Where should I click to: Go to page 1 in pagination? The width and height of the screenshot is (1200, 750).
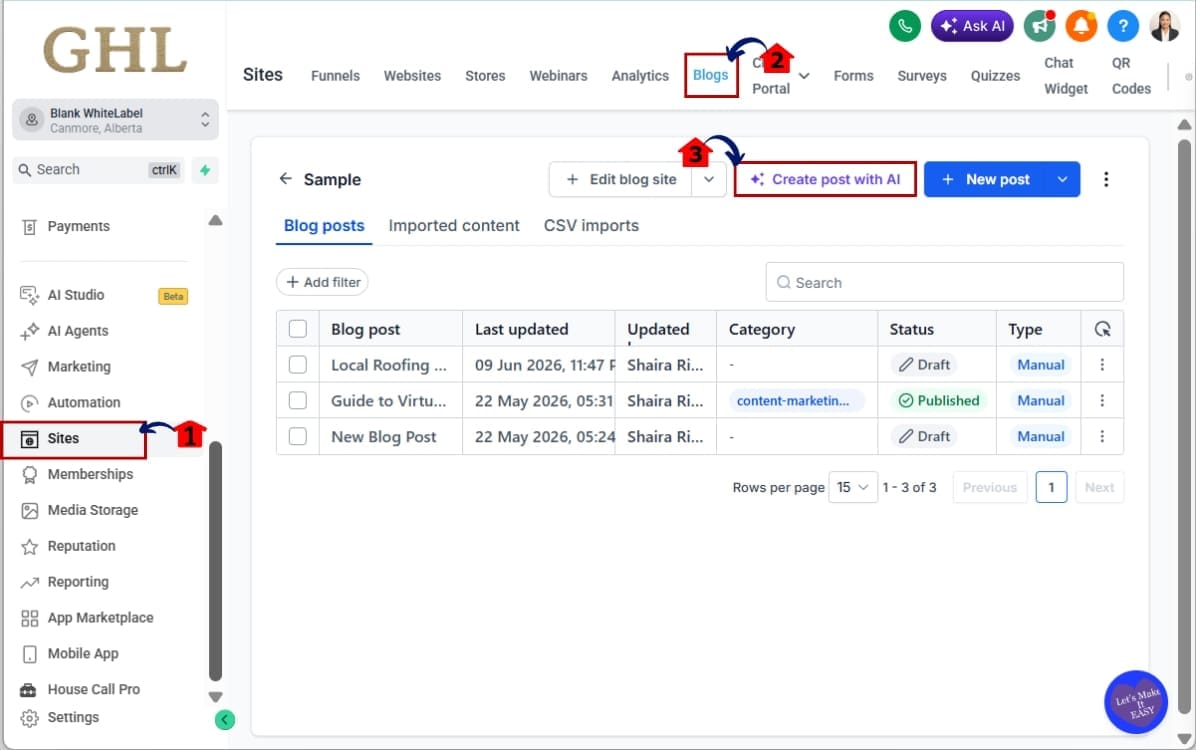pyautogui.click(x=1051, y=487)
